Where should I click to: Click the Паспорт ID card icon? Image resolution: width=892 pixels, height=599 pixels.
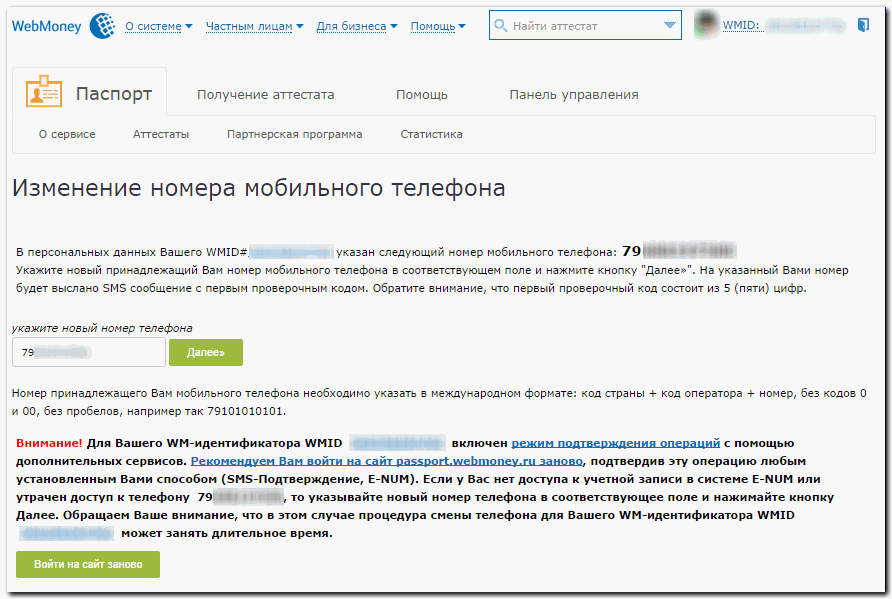coord(44,93)
